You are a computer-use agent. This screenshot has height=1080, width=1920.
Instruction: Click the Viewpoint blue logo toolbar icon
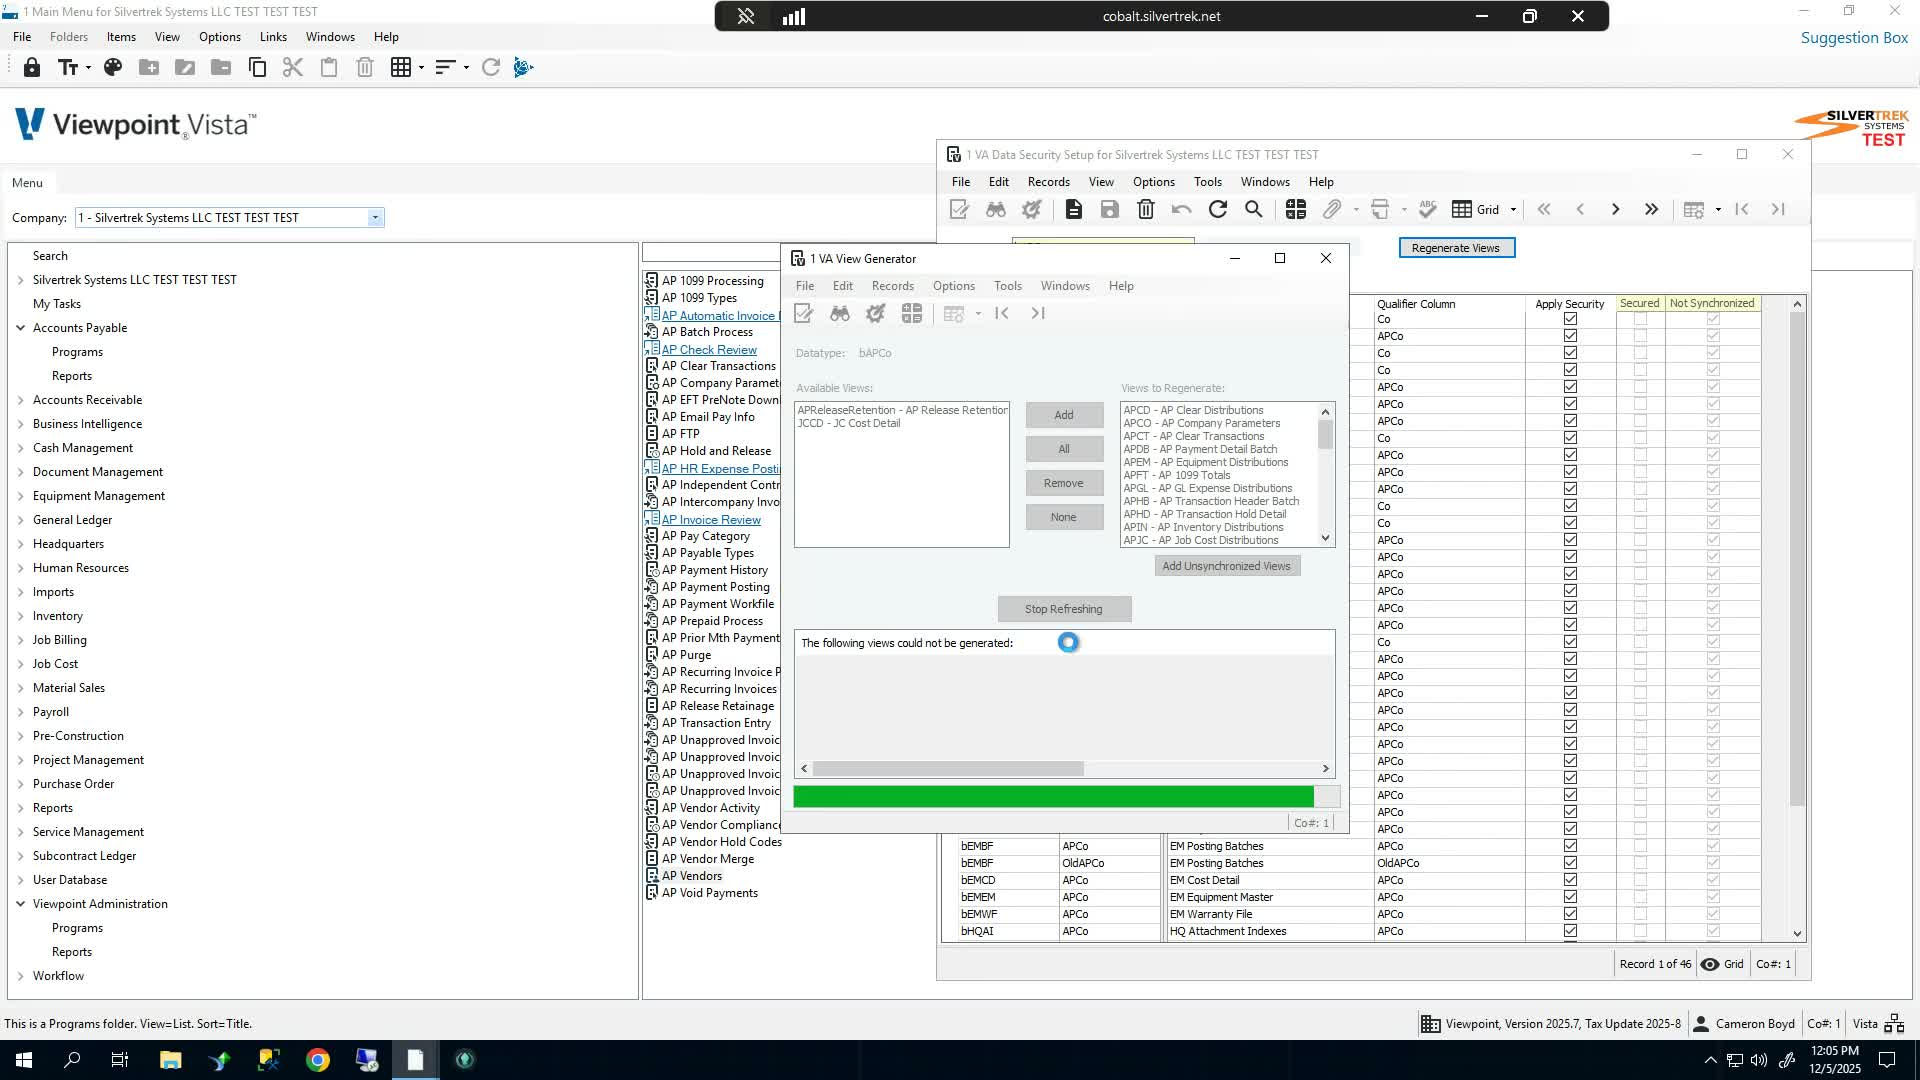click(x=523, y=67)
